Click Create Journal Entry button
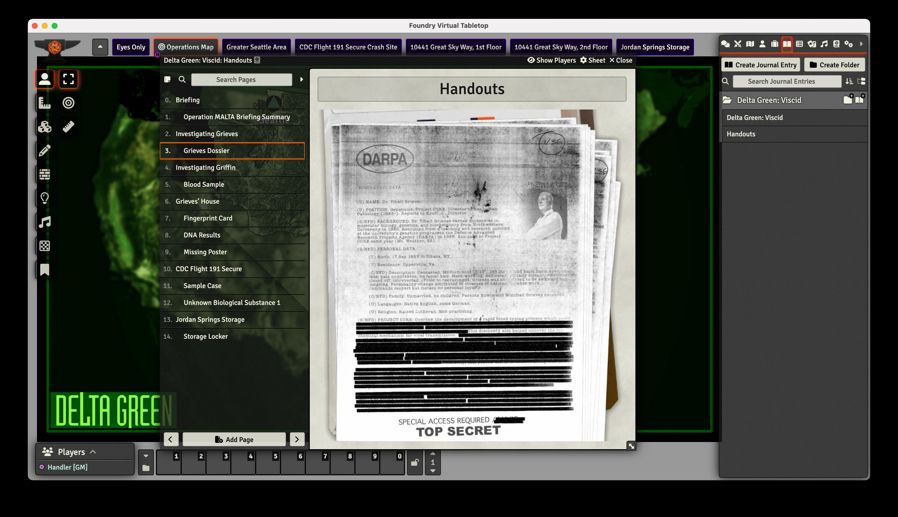 [x=760, y=65]
